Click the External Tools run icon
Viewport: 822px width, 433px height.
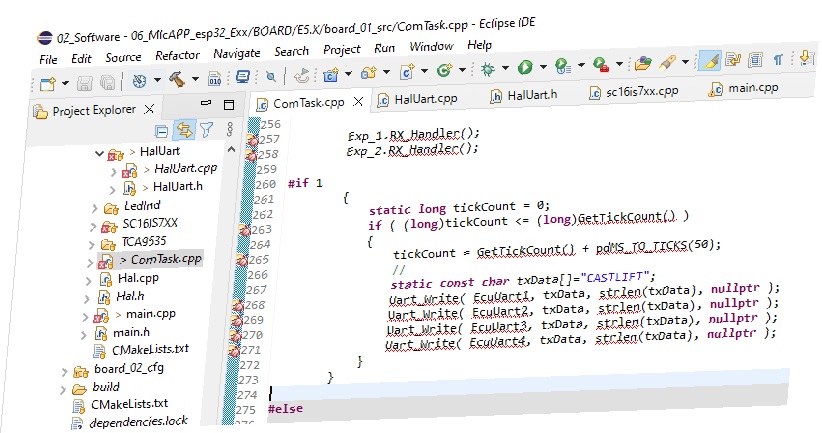tap(601, 64)
